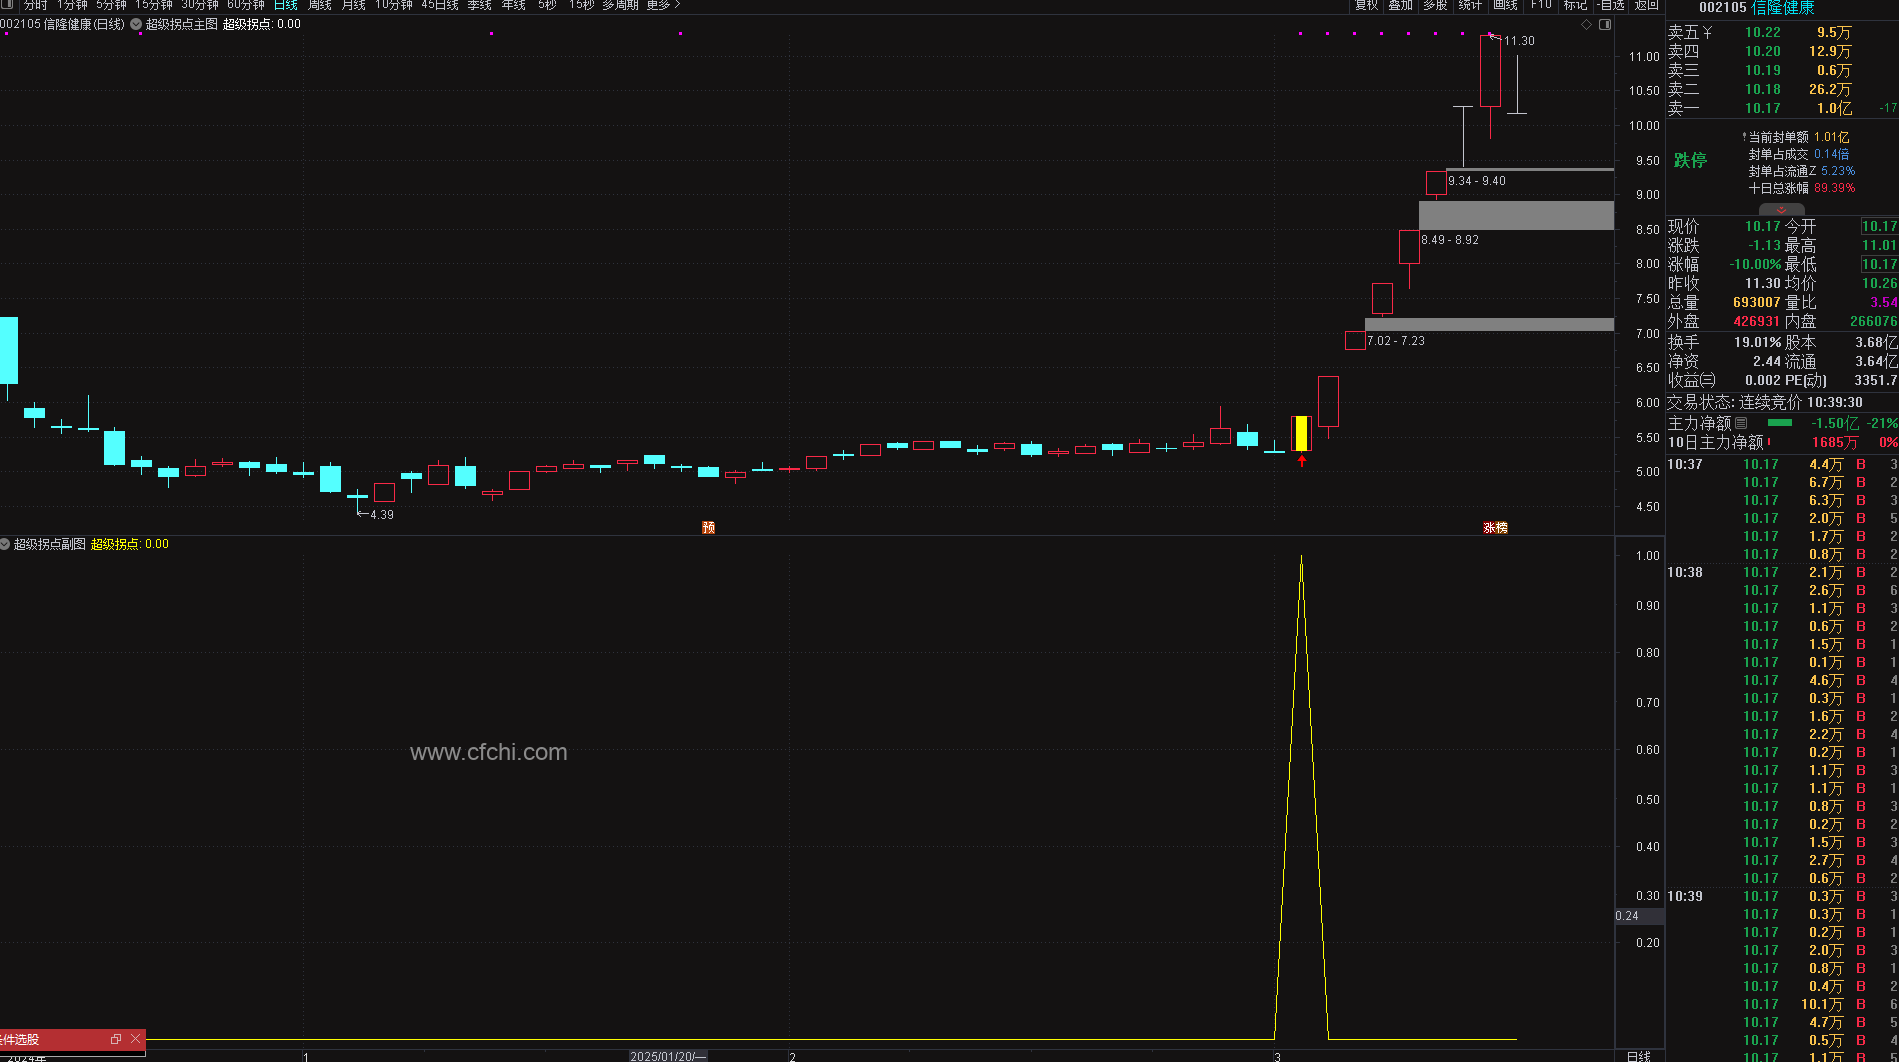Switch to 季线 quarterly chart
Viewport: 1899px width, 1062px height.
[480, 5]
